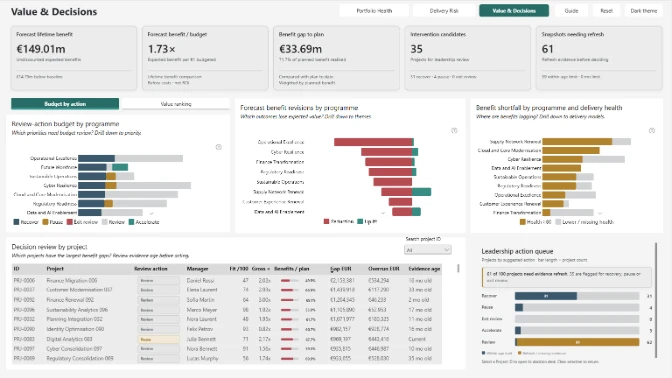Click the Intervention candidates card
Screen dimensions: 672x378
(x=468, y=58)
